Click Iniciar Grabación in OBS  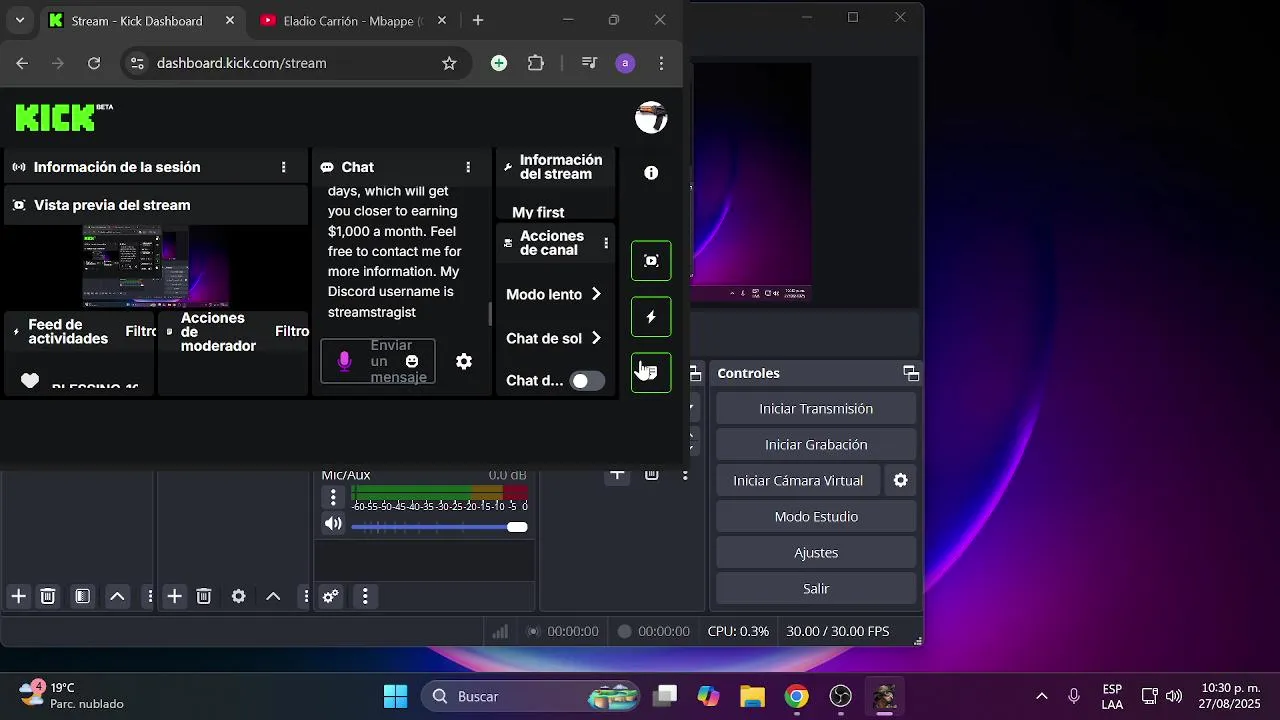coord(816,445)
